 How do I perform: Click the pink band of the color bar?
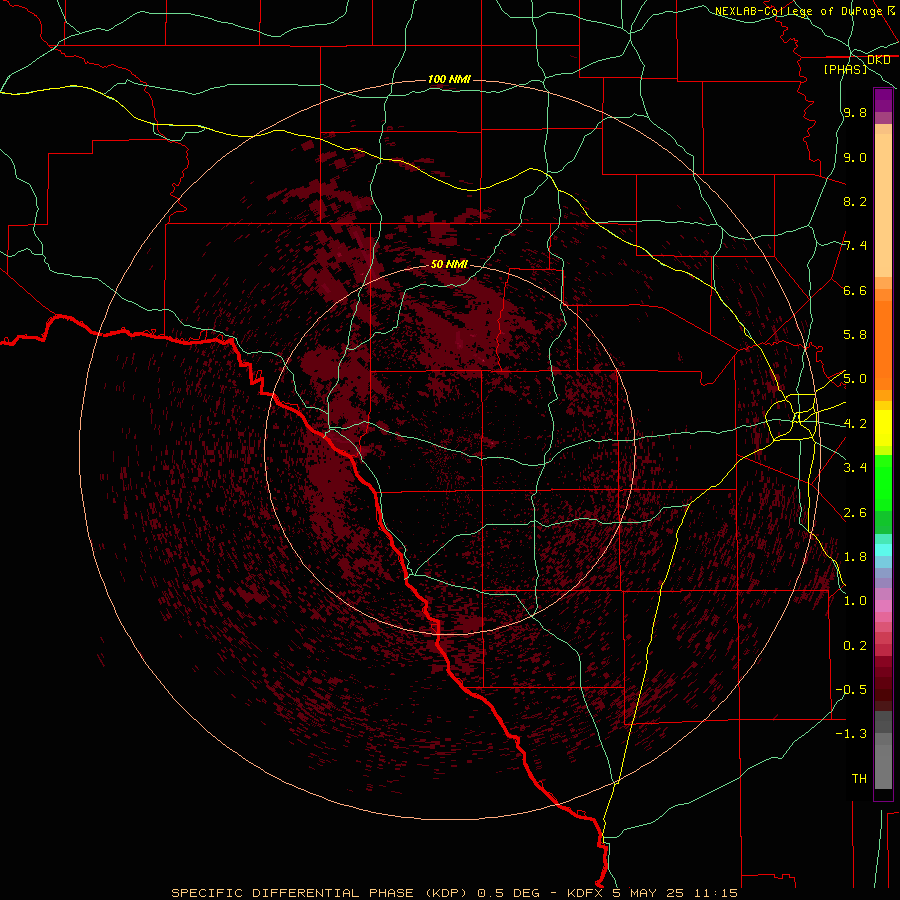point(883,606)
